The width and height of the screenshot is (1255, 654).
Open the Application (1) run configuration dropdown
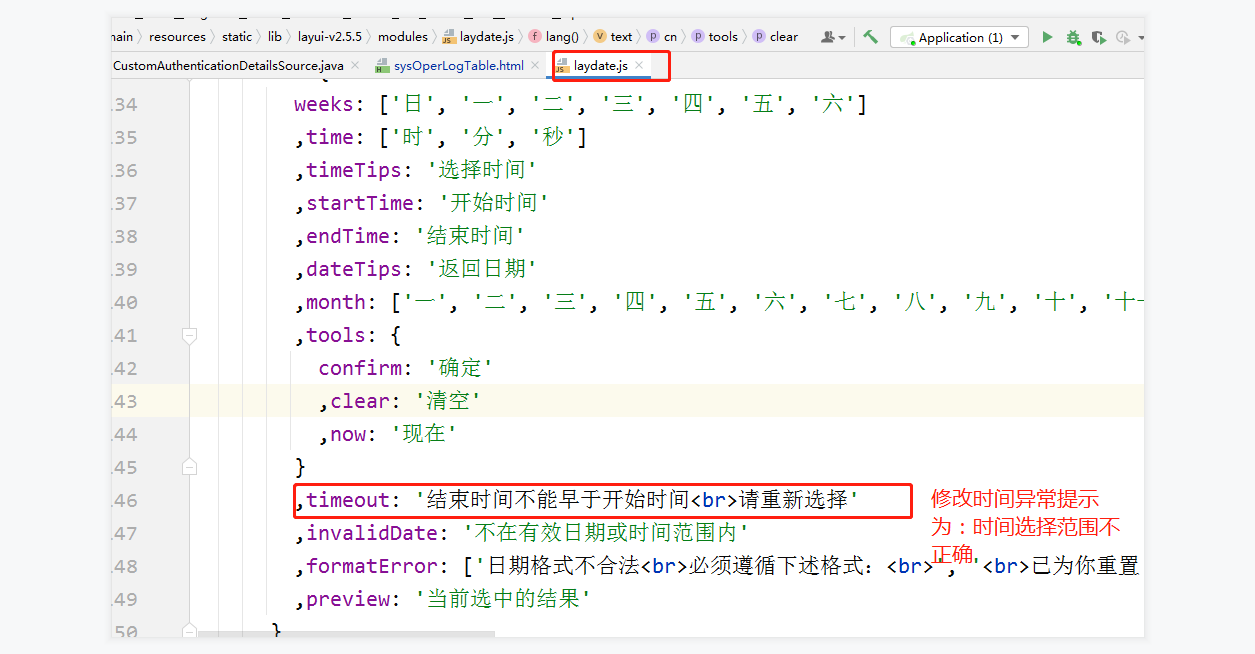coord(958,36)
